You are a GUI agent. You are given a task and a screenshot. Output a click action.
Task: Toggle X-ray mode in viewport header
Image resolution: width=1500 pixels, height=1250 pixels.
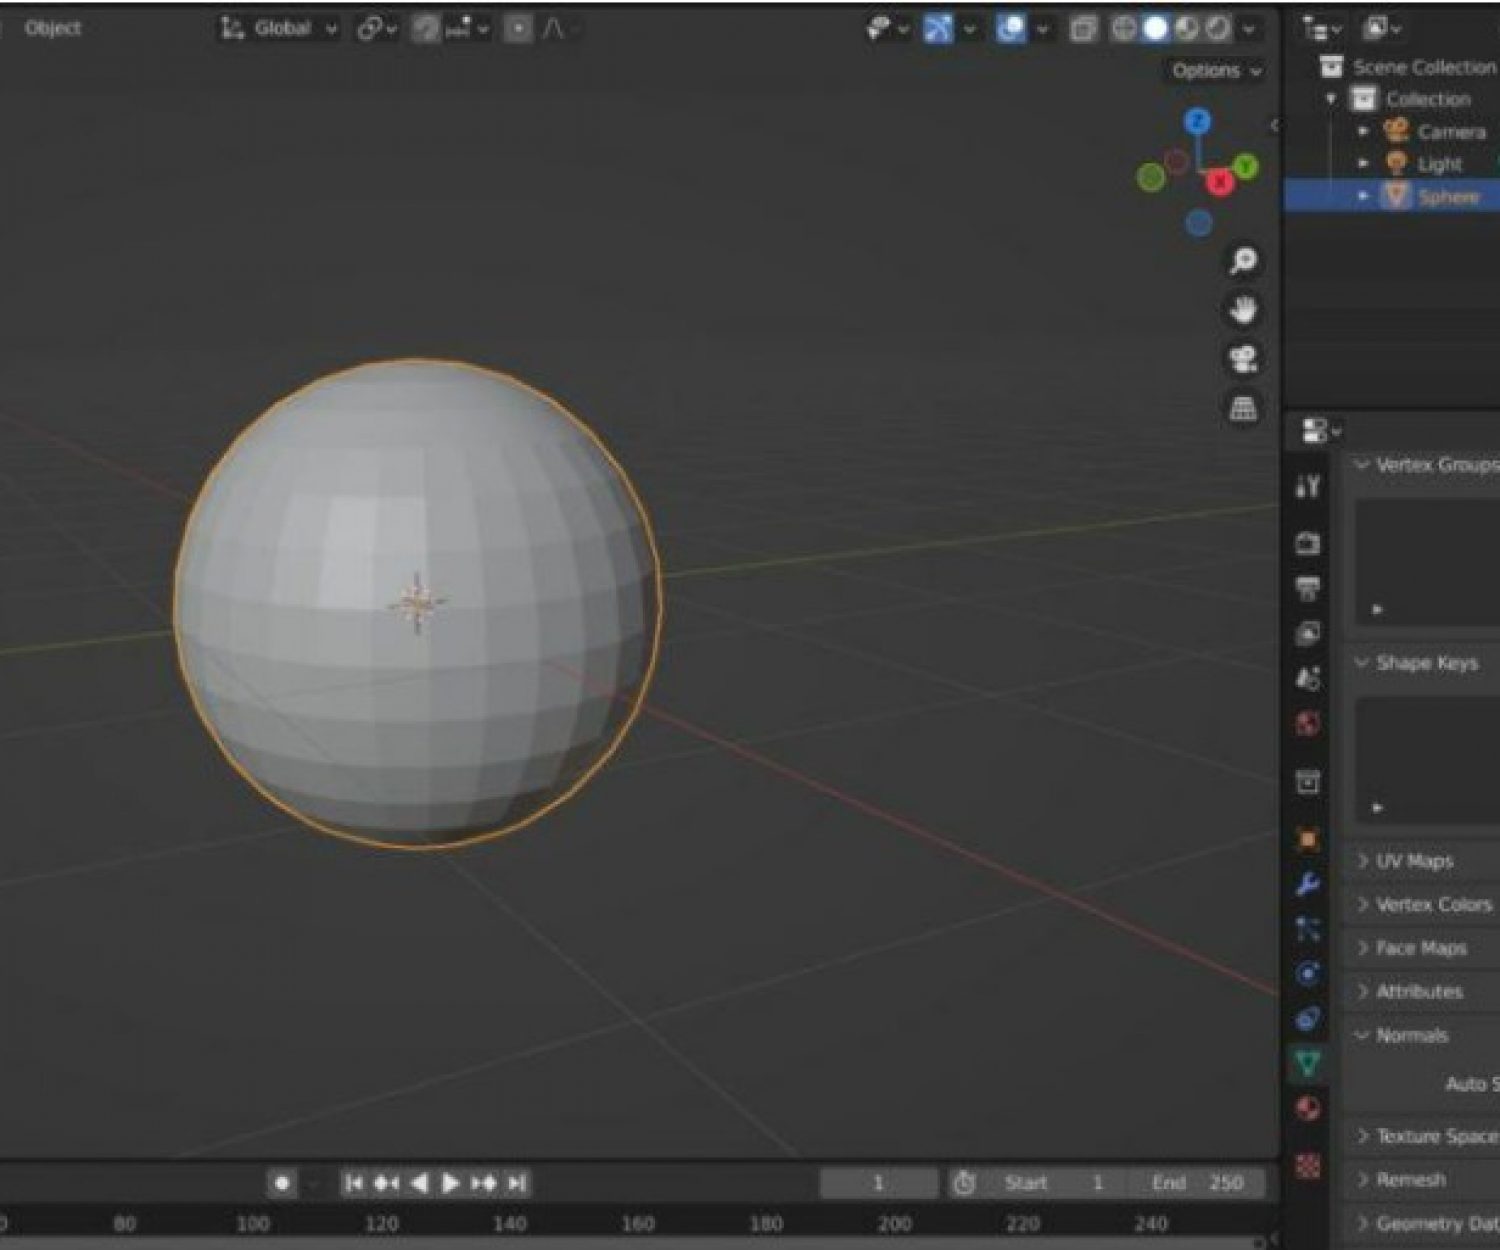pos(1082,29)
